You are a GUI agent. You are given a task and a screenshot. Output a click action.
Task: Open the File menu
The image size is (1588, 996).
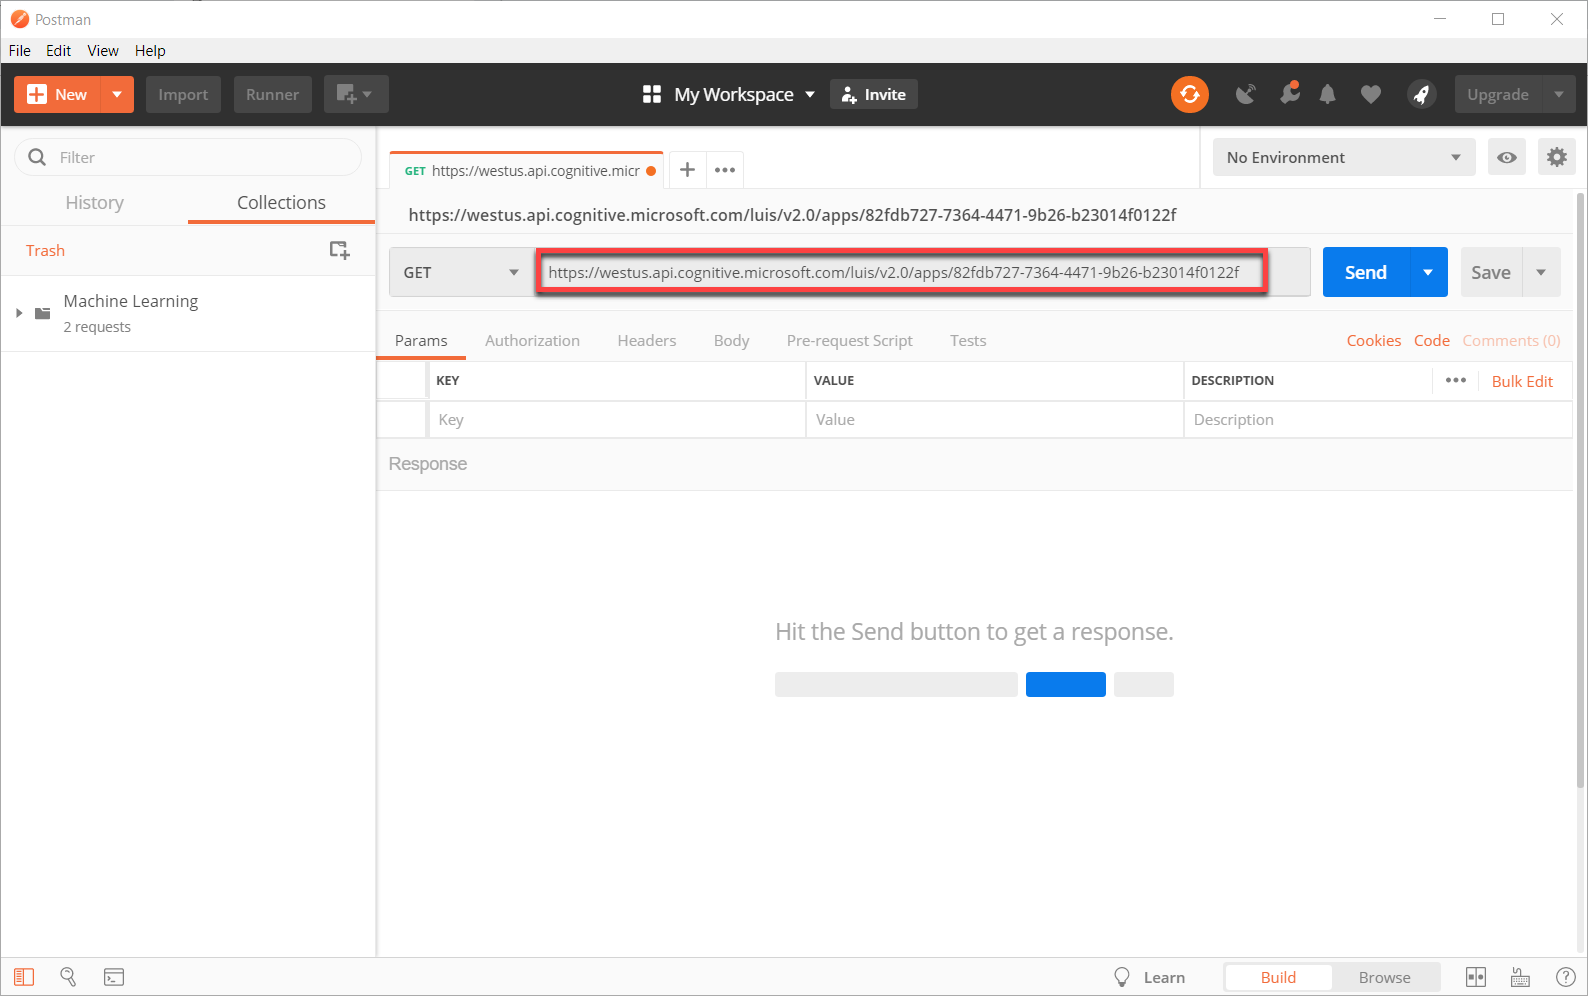(20, 51)
